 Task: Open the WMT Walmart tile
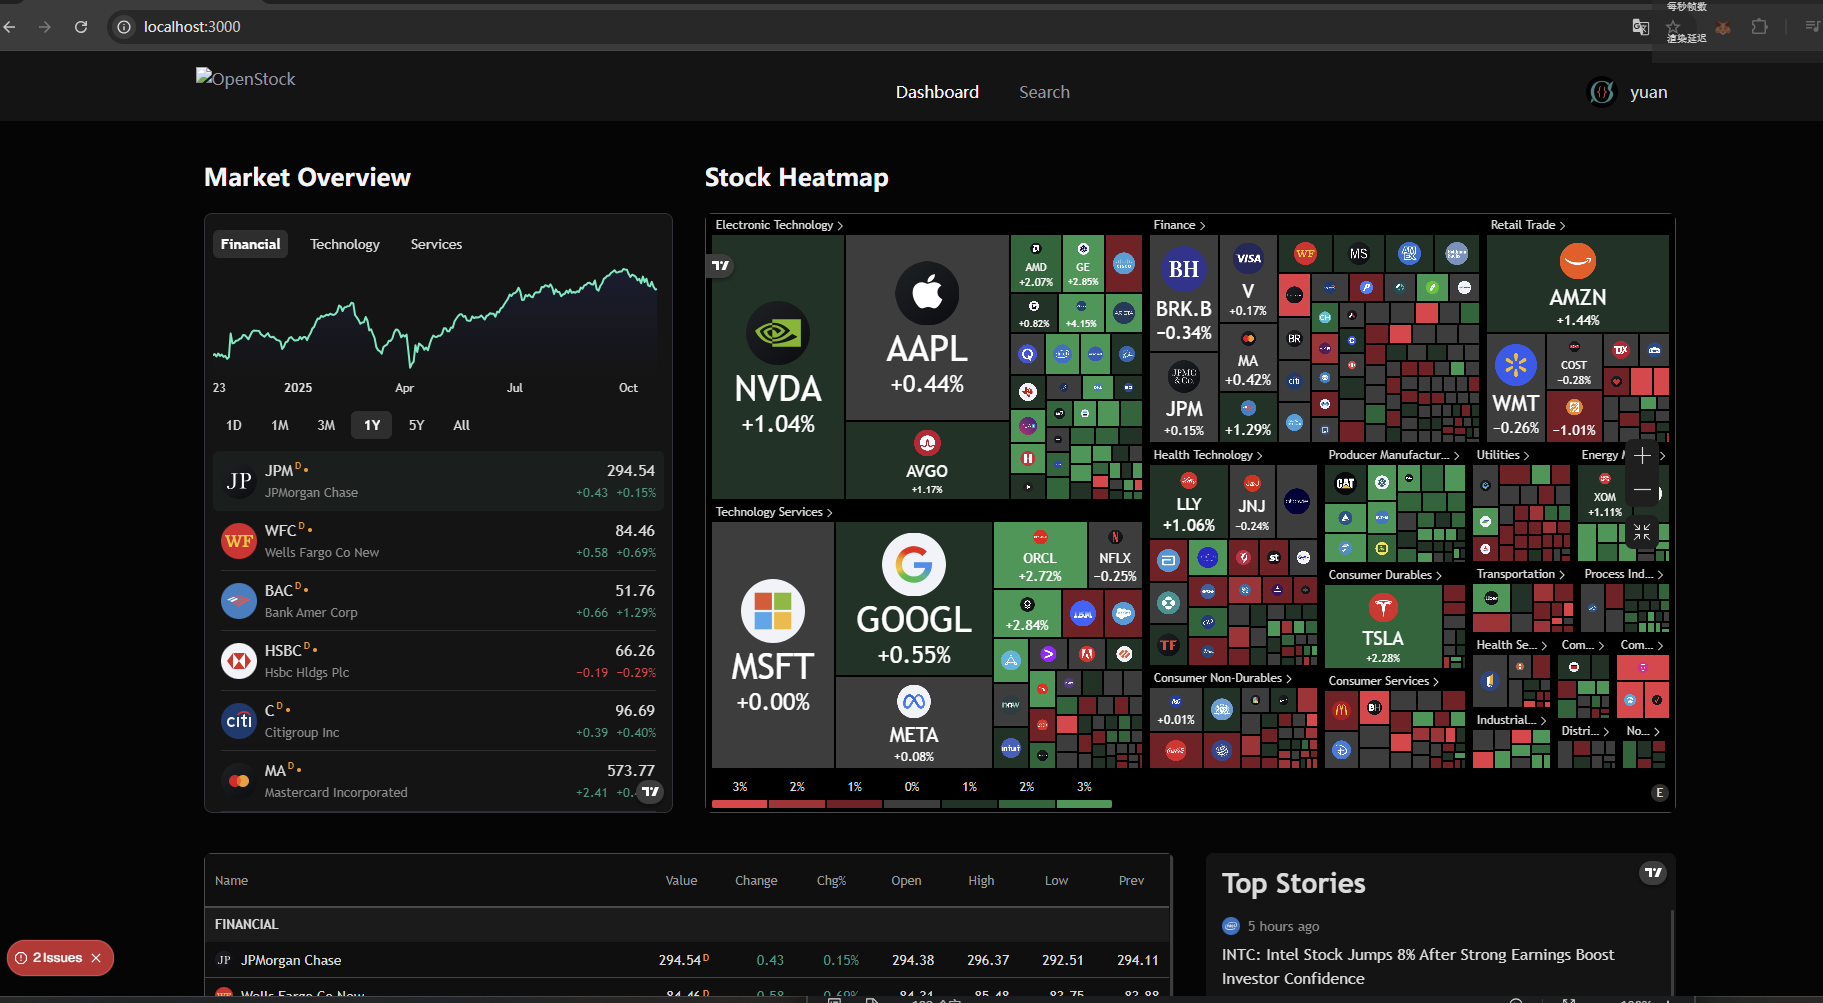[1516, 388]
